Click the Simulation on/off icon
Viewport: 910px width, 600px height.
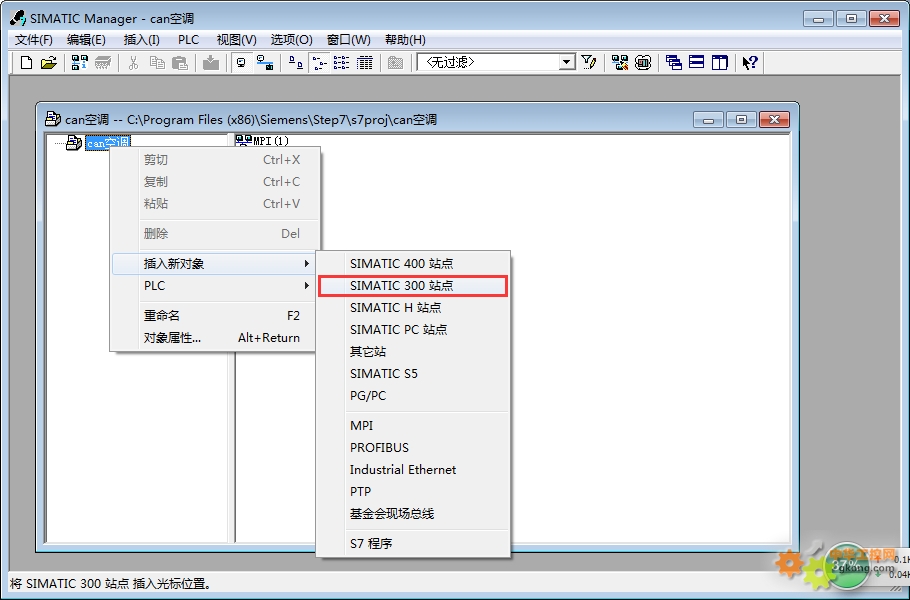pyautogui.click(x=643, y=63)
